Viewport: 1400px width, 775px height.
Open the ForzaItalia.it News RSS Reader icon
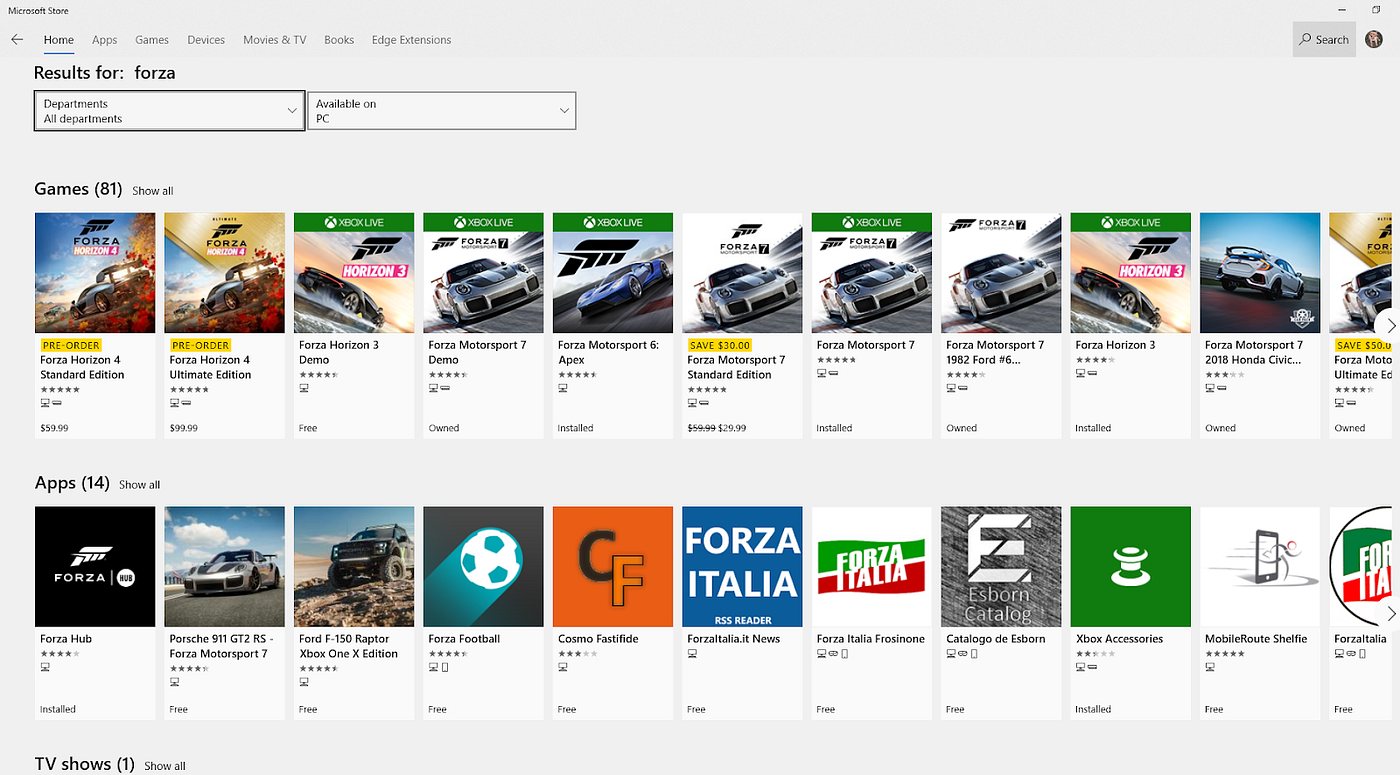pos(742,567)
